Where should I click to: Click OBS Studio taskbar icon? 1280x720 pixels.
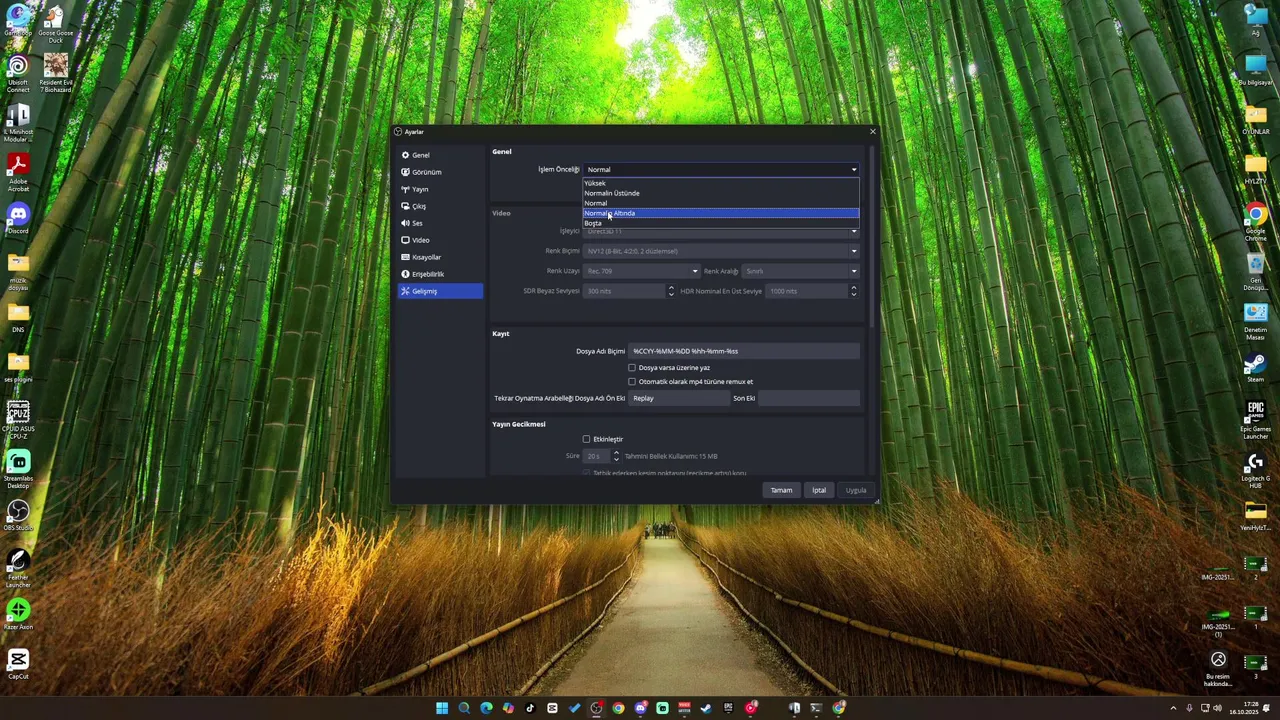click(x=596, y=708)
